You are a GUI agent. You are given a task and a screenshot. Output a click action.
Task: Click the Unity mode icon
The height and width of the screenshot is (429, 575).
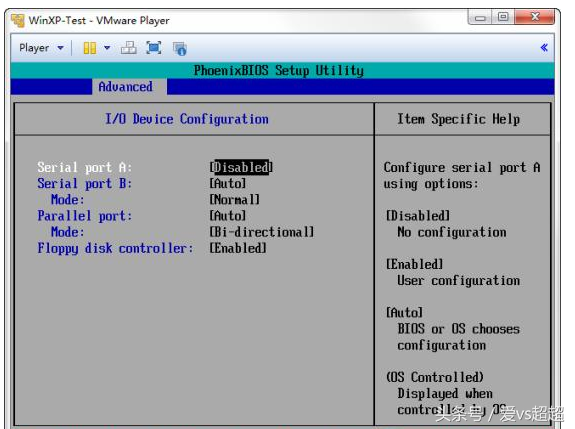(x=180, y=48)
